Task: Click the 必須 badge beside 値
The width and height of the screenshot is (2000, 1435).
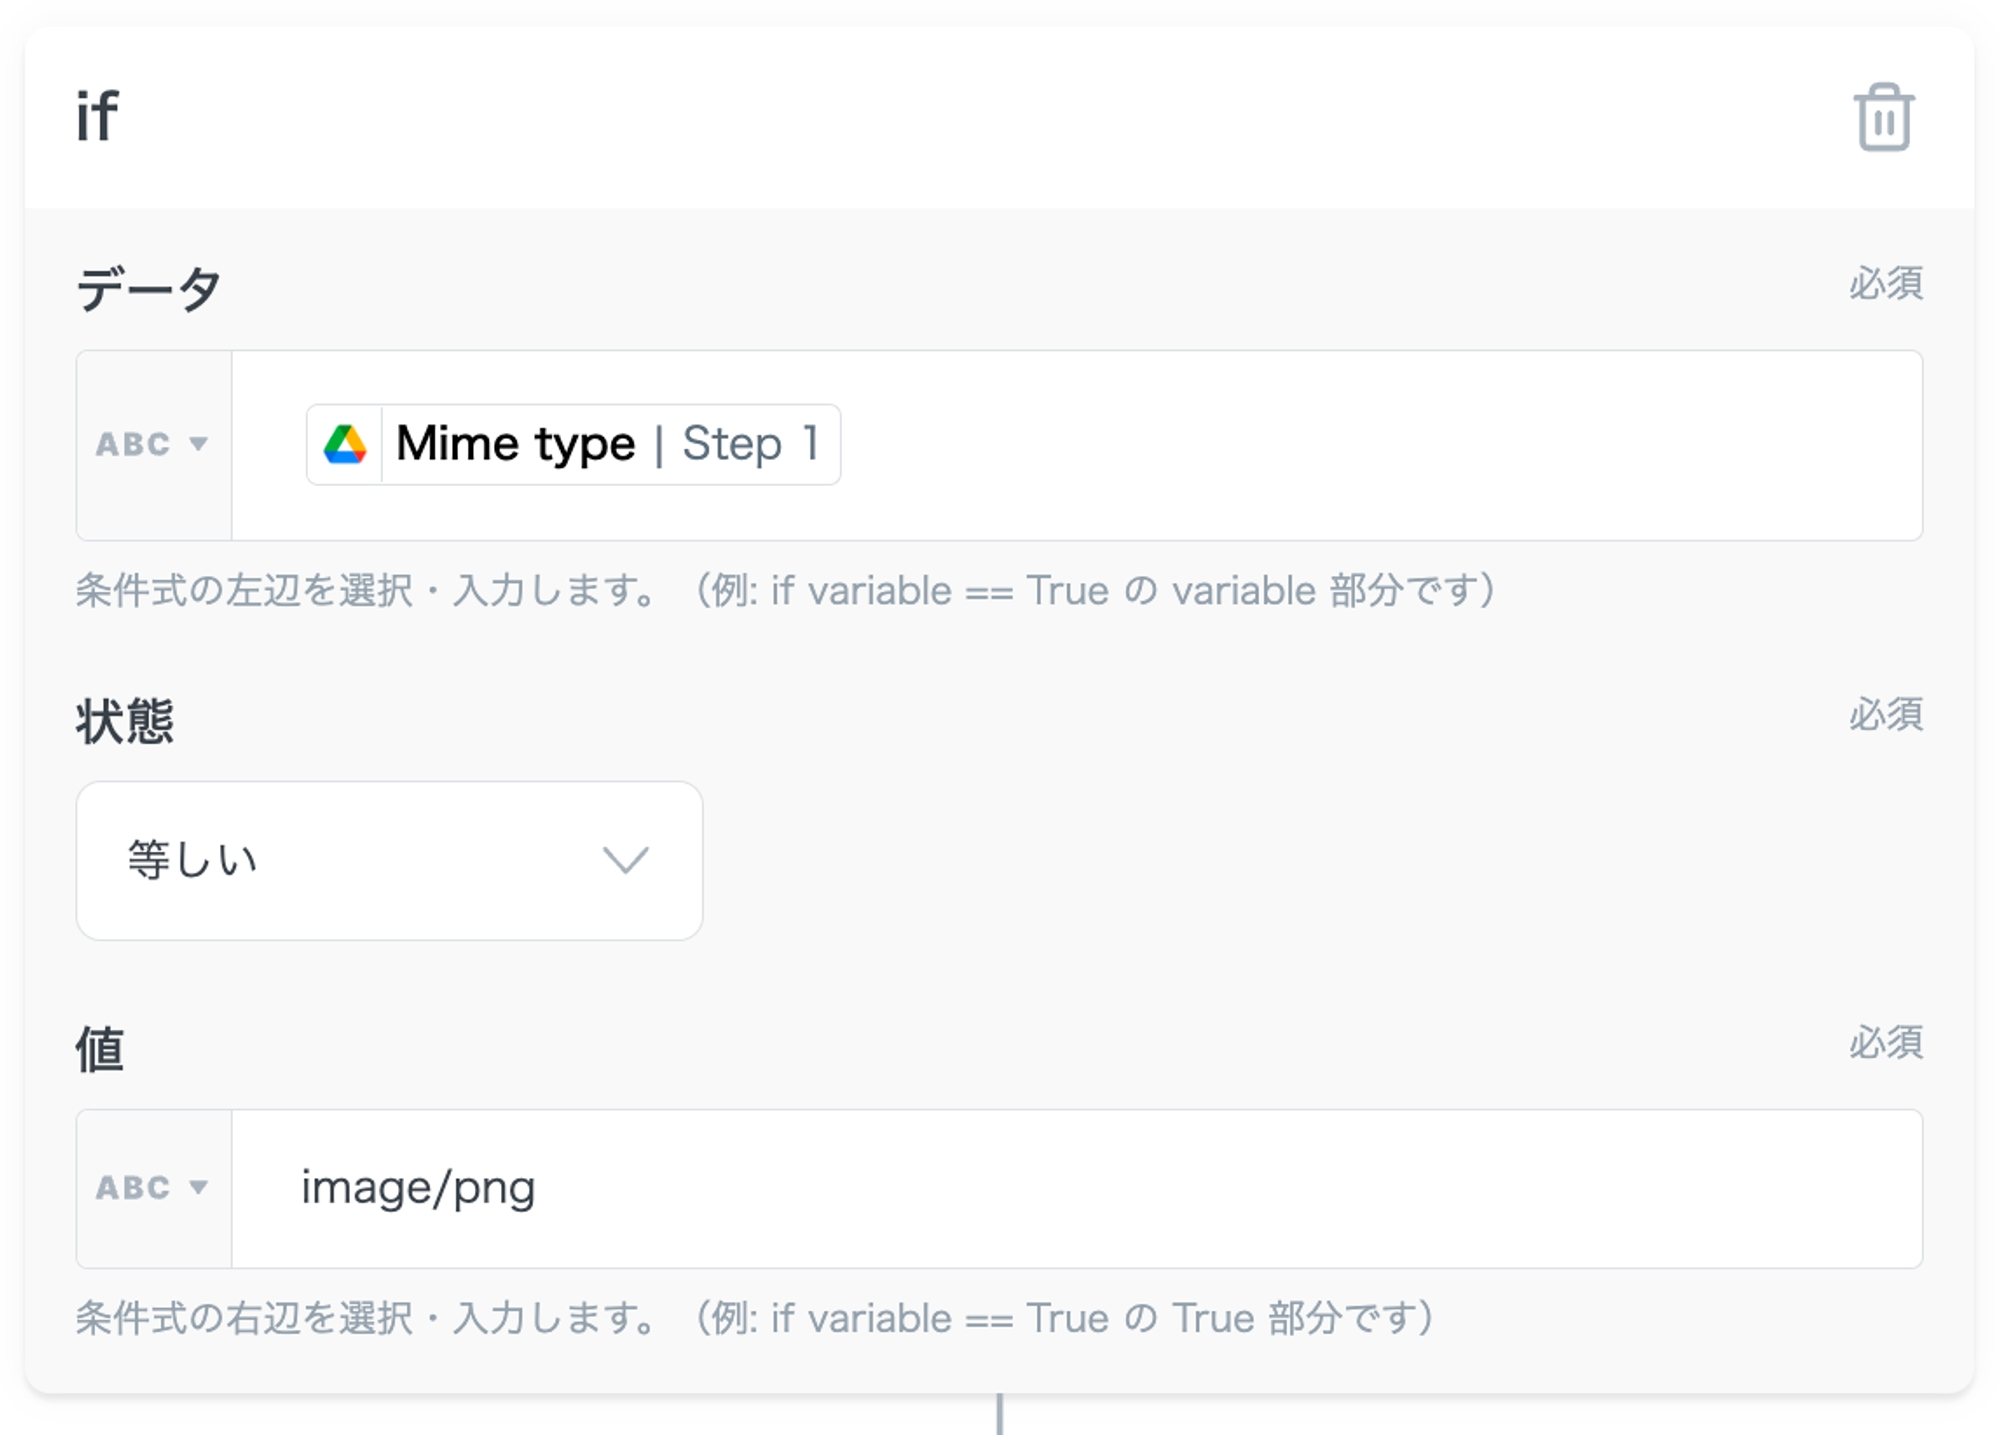Action: 1885,1043
